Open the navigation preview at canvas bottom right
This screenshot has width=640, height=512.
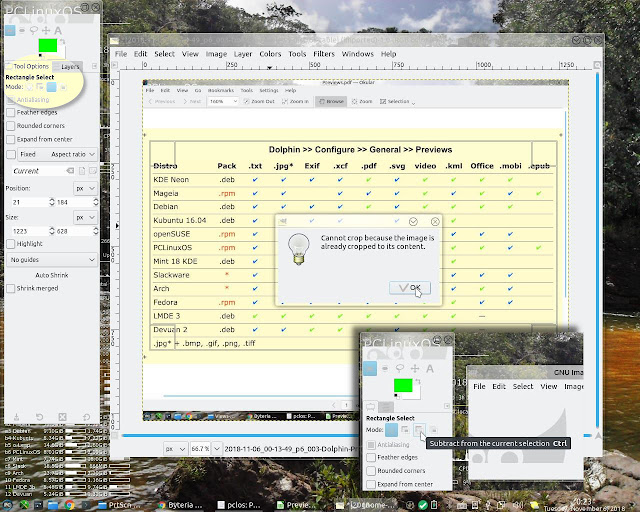(x=598, y=436)
